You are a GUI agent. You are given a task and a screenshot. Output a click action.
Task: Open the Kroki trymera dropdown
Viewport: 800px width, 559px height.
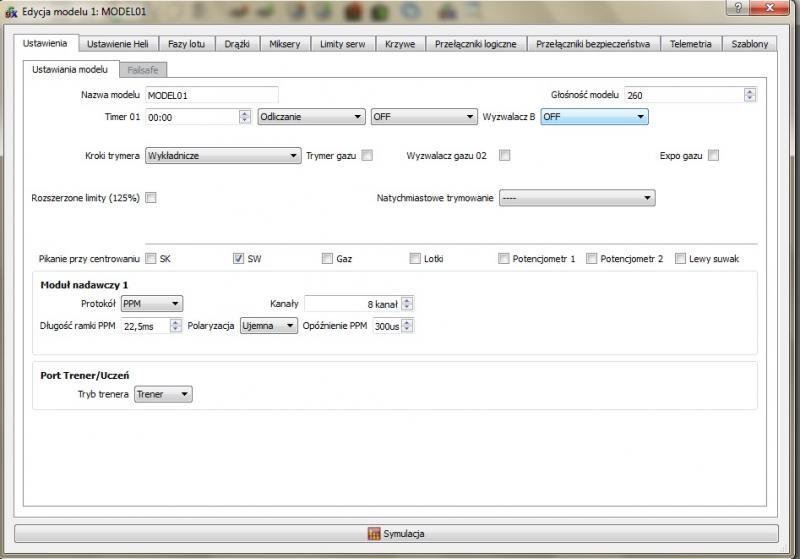pos(222,155)
